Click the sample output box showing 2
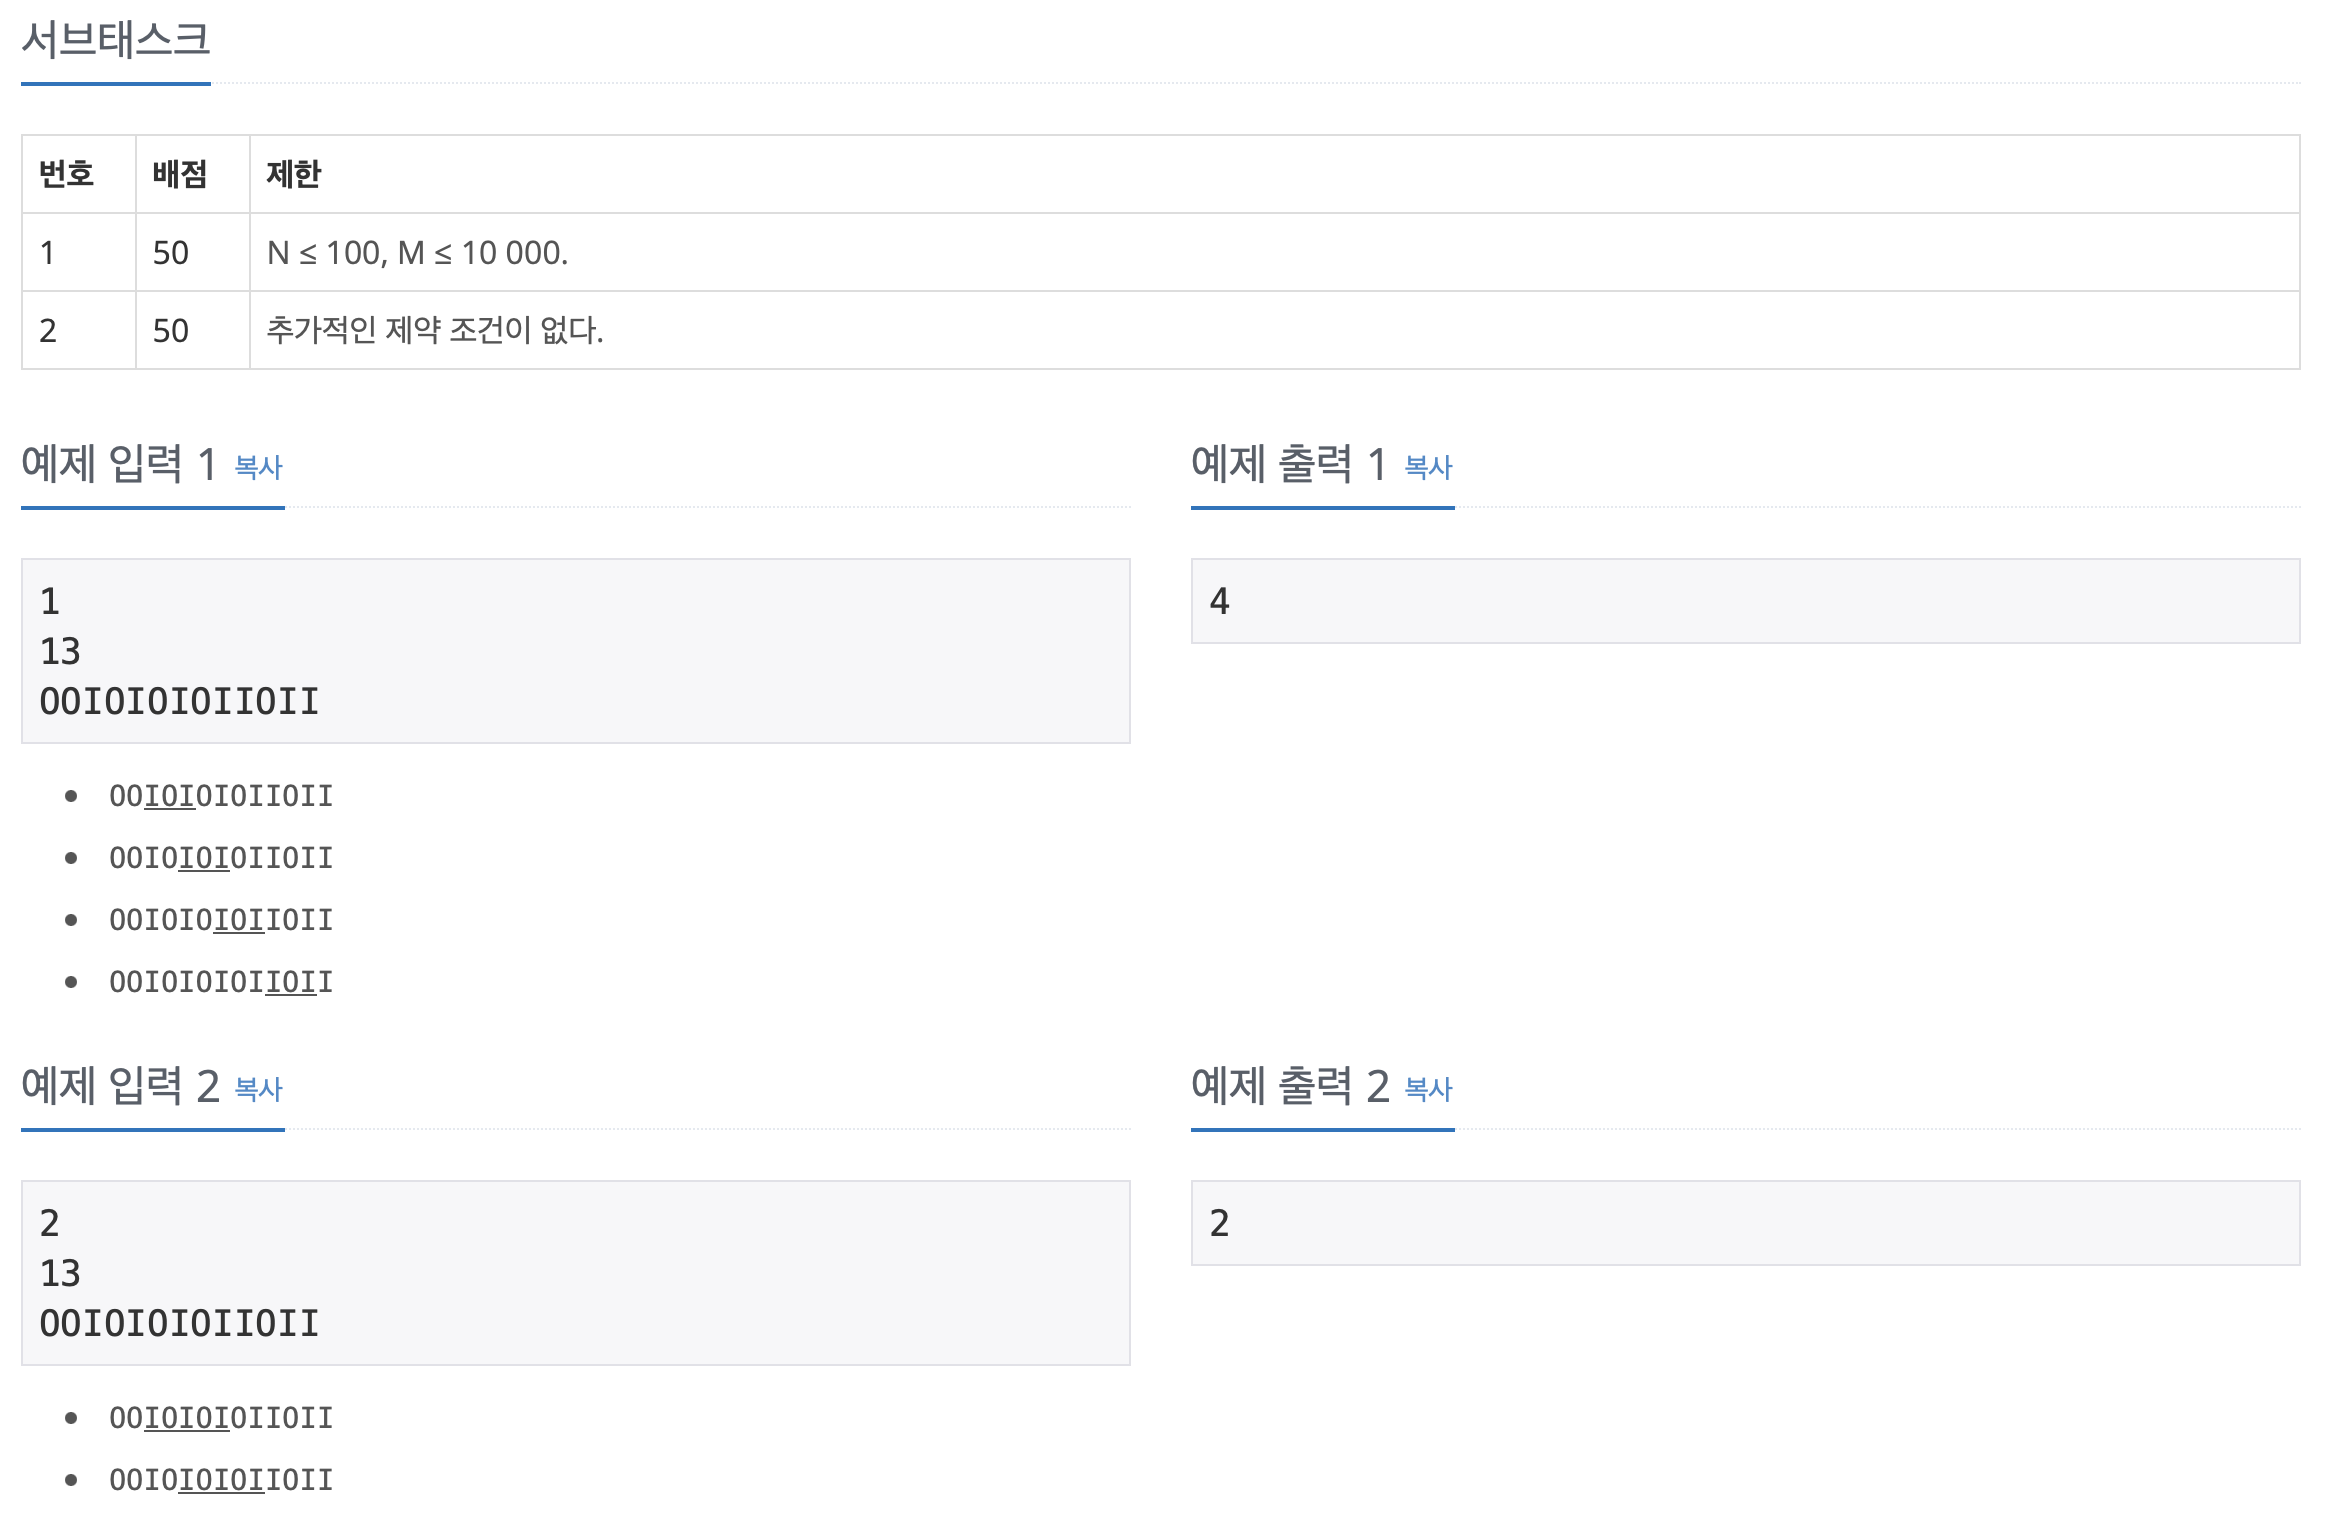 click(x=1745, y=1222)
